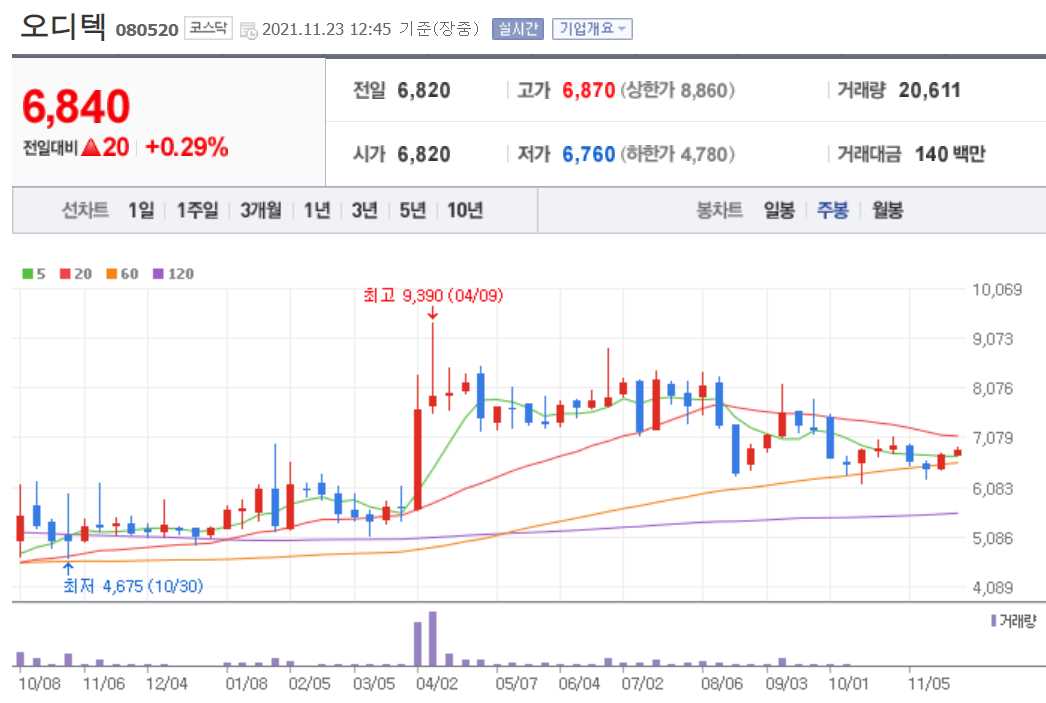Click the 10,069 price axis label
1046x703 pixels.
[x=997, y=289]
